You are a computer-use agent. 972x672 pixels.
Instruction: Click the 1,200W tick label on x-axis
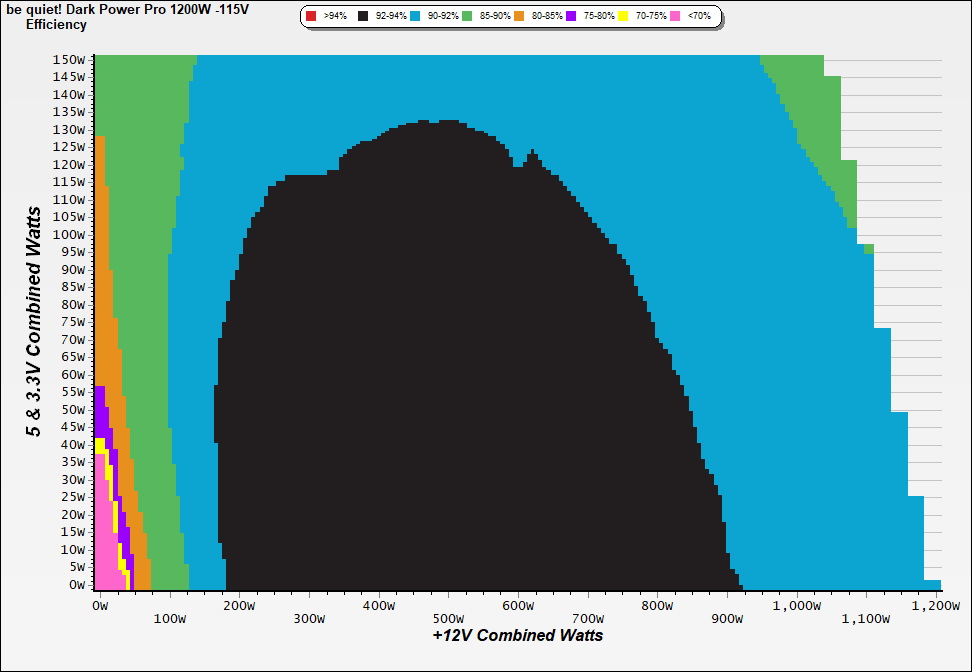[x=936, y=604]
